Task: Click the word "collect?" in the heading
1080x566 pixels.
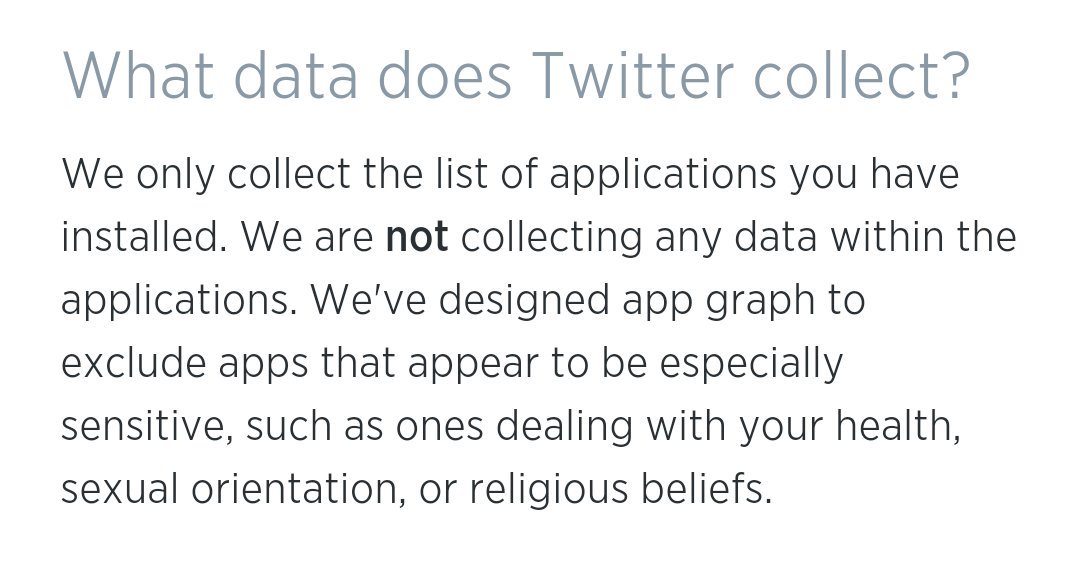Action: pos(862,75)
